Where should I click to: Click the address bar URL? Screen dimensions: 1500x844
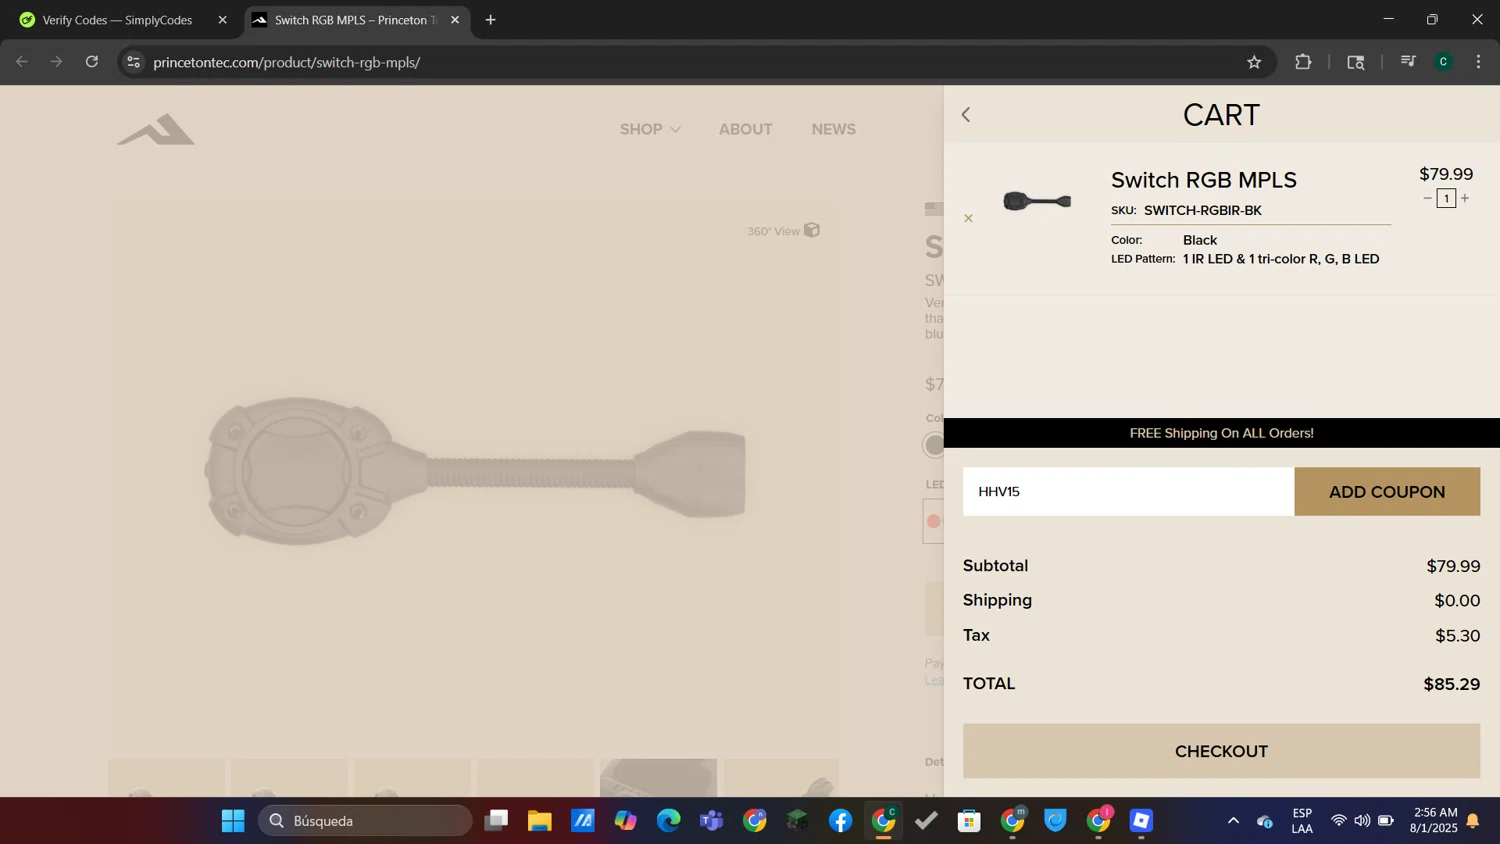287,62
